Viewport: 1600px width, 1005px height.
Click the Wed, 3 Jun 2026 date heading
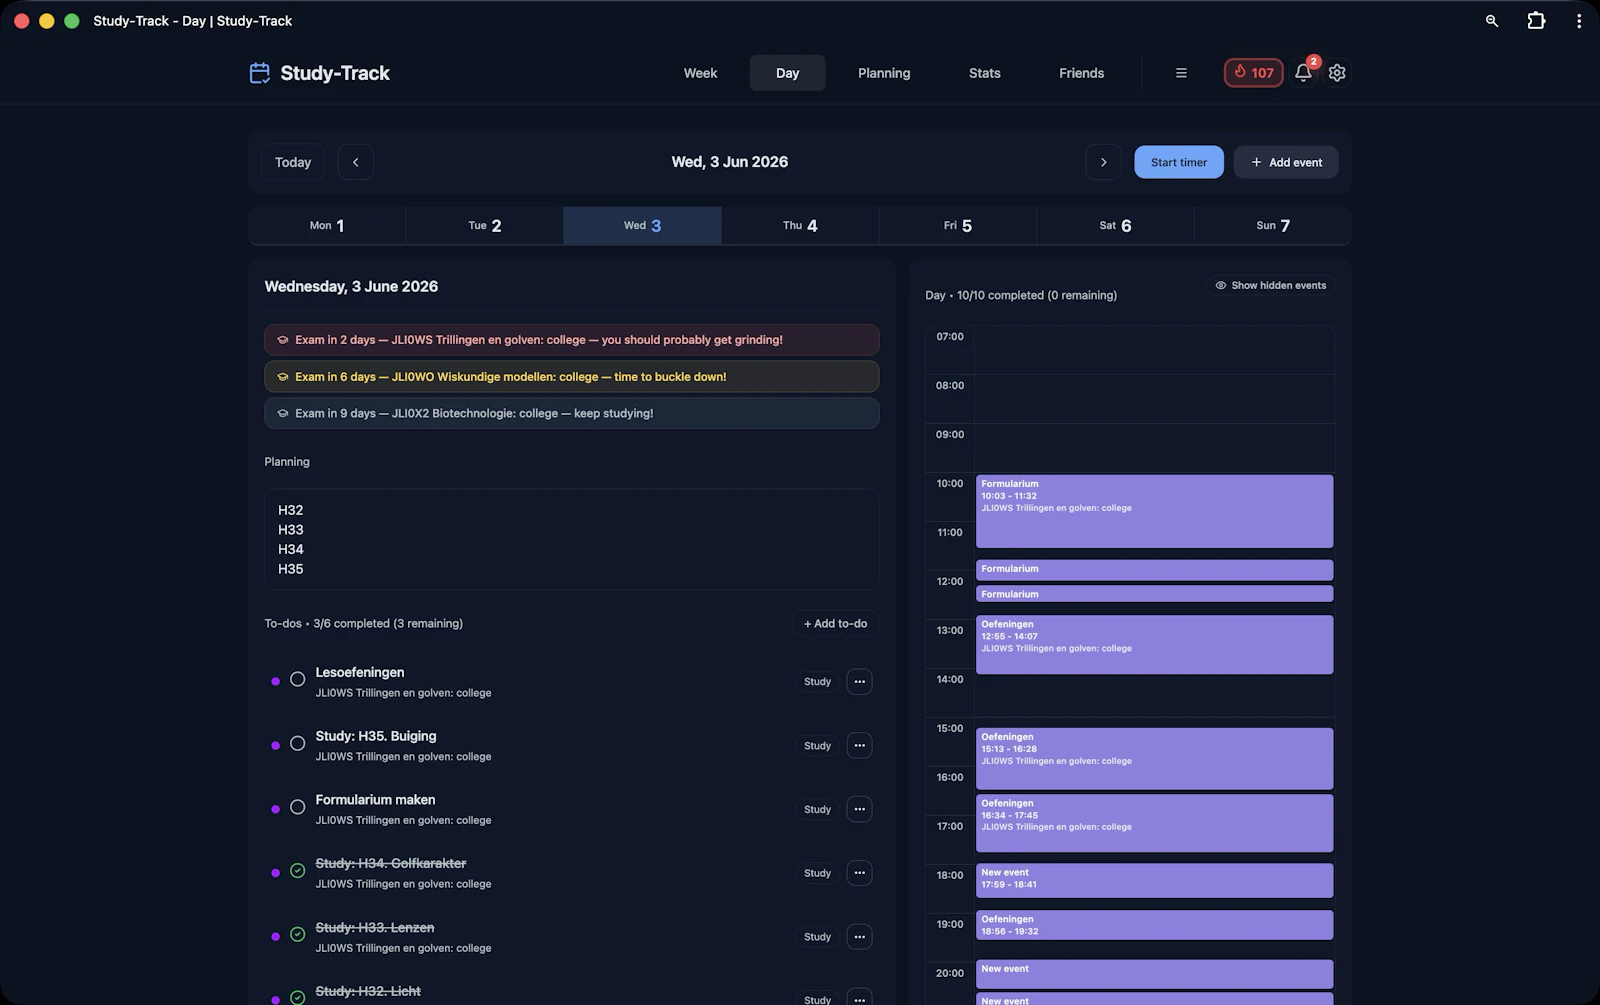(730, 162)
